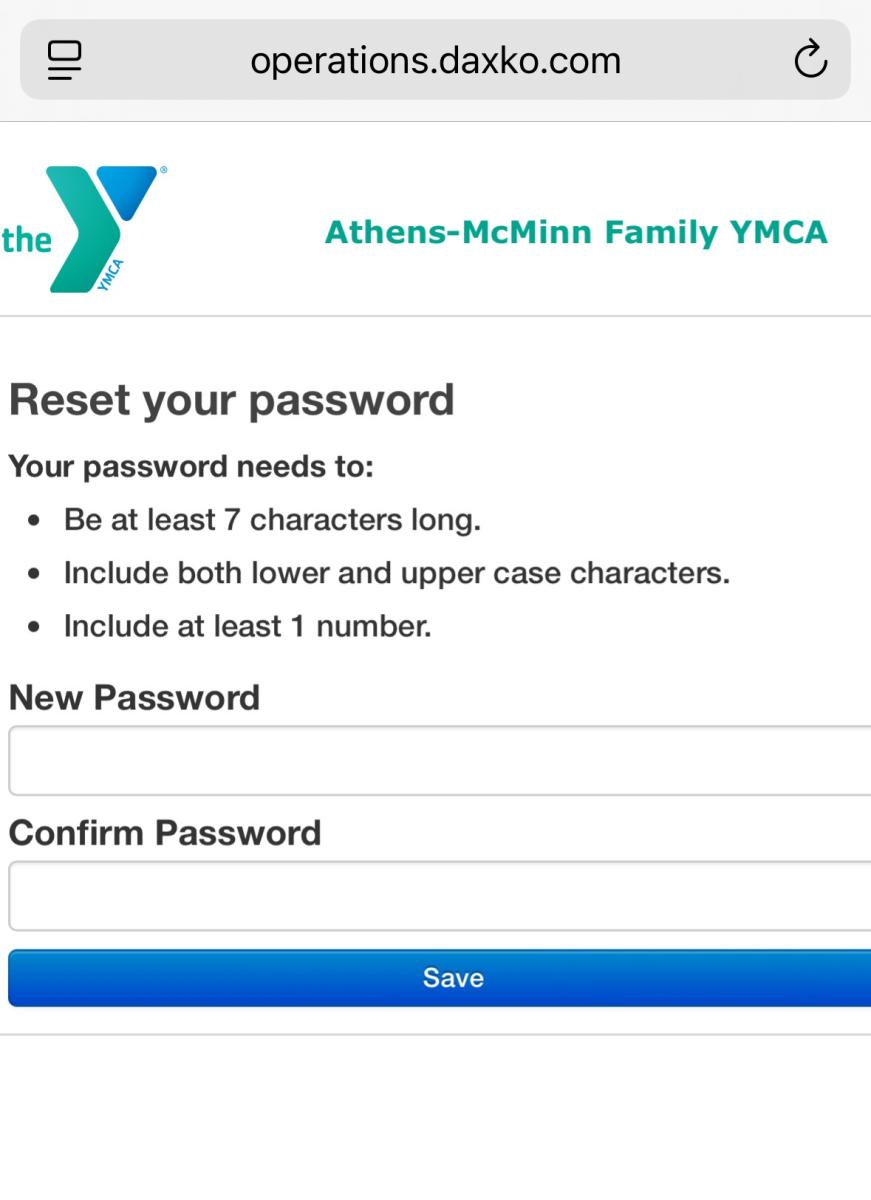The height and width of the screenshot is (1200, 871).
Task: Tap the small YMCA text on the logo
Action: [111, 274]
